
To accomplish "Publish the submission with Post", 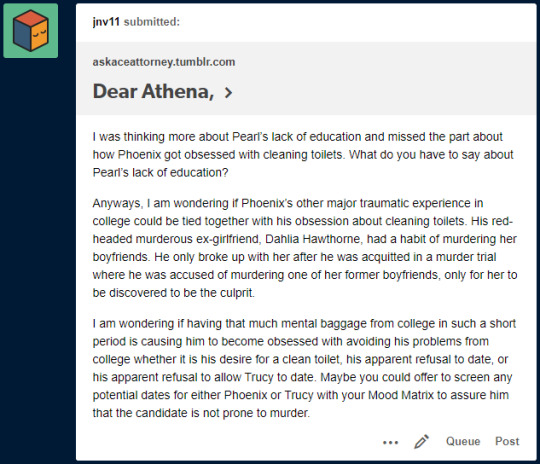I will pos(507,441).
